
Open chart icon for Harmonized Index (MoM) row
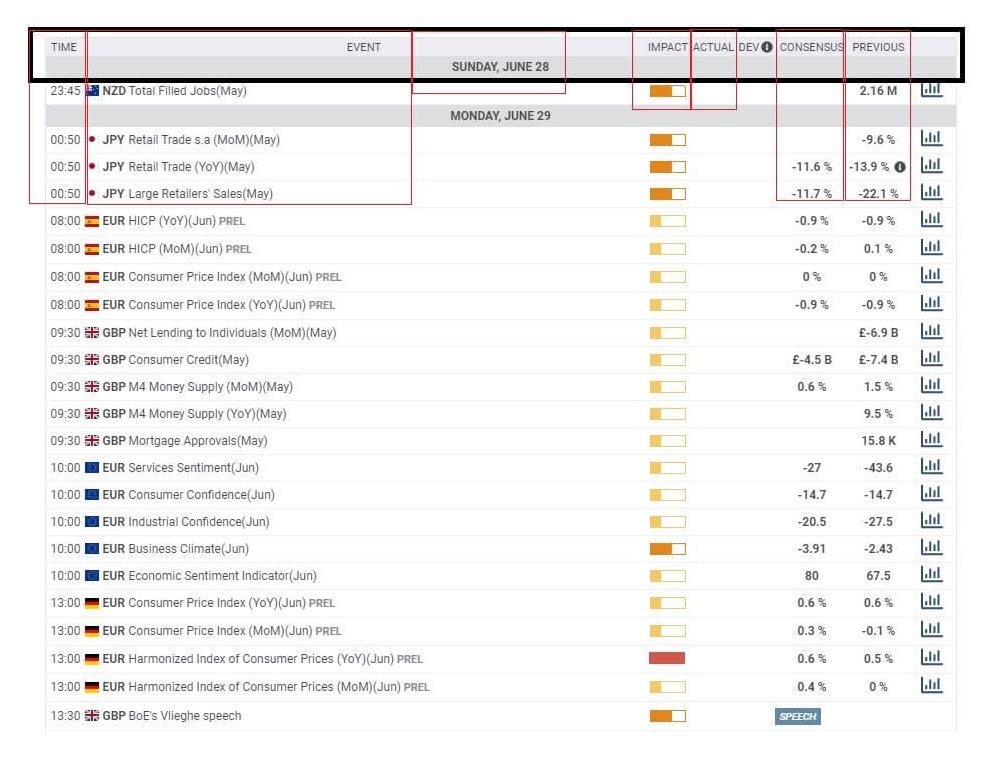click(931, 685)
